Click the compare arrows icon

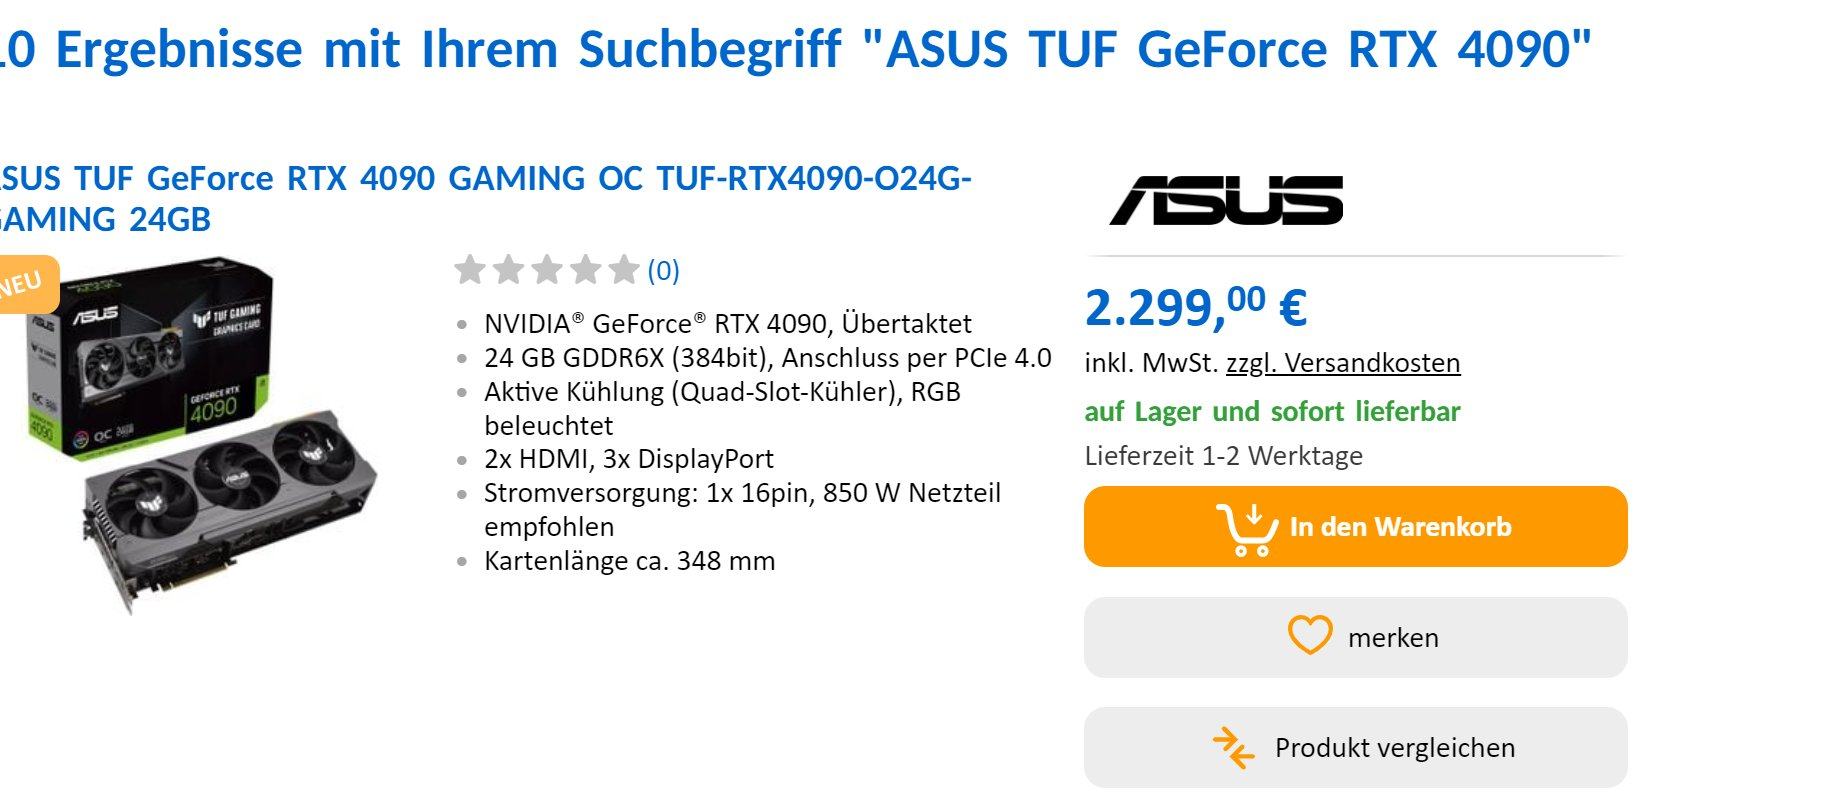click(1233, 748)
